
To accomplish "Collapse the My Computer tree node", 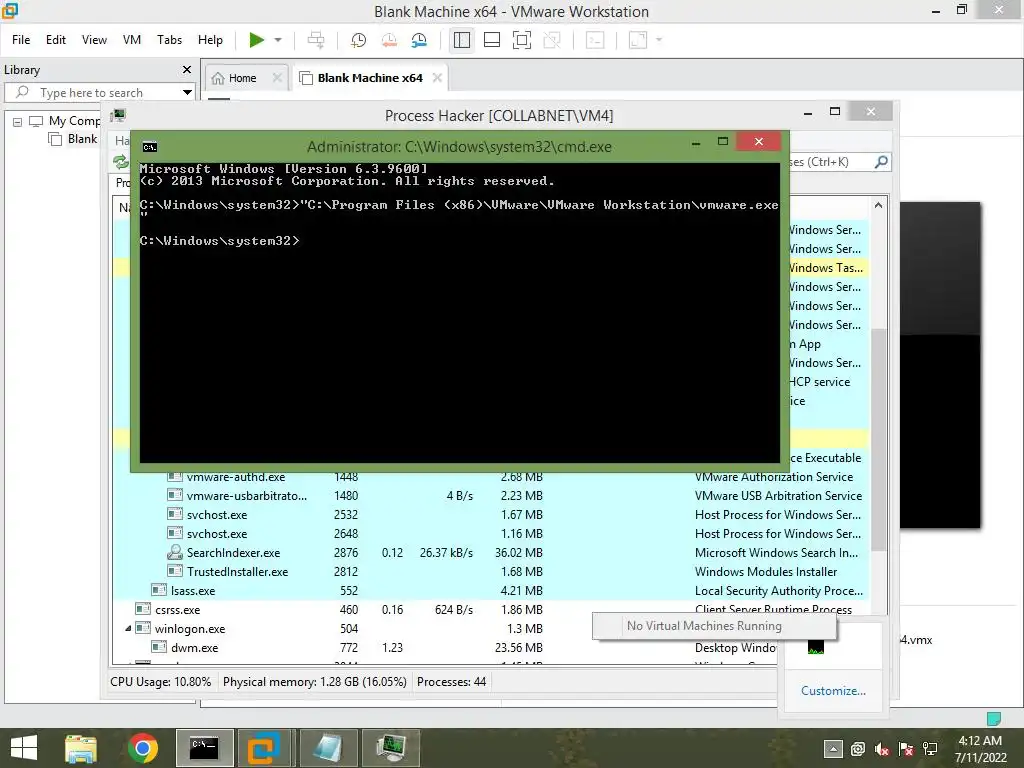I will pos(18,121).
